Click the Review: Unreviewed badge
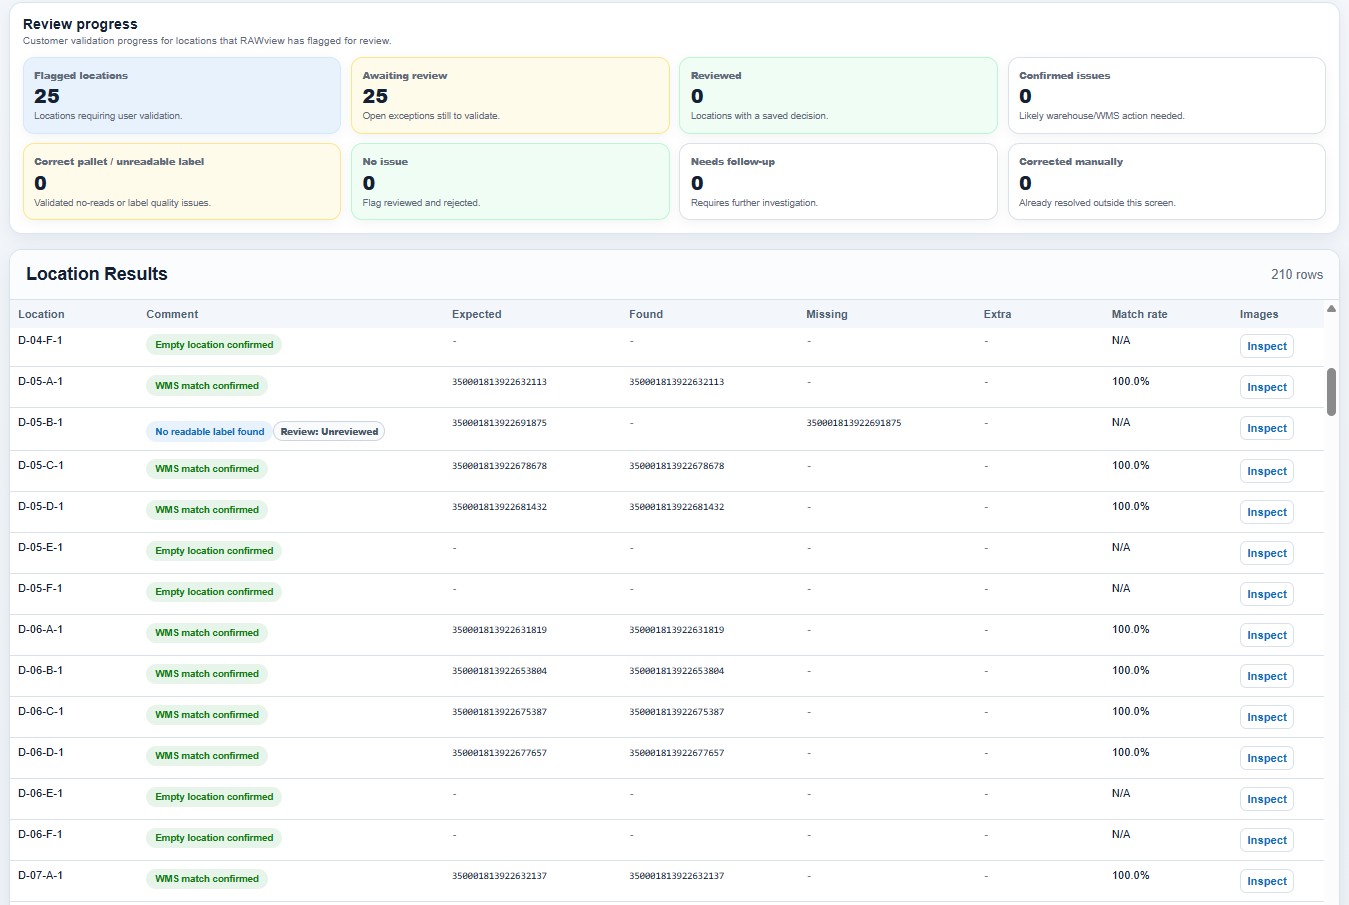 tap(329, 432)
